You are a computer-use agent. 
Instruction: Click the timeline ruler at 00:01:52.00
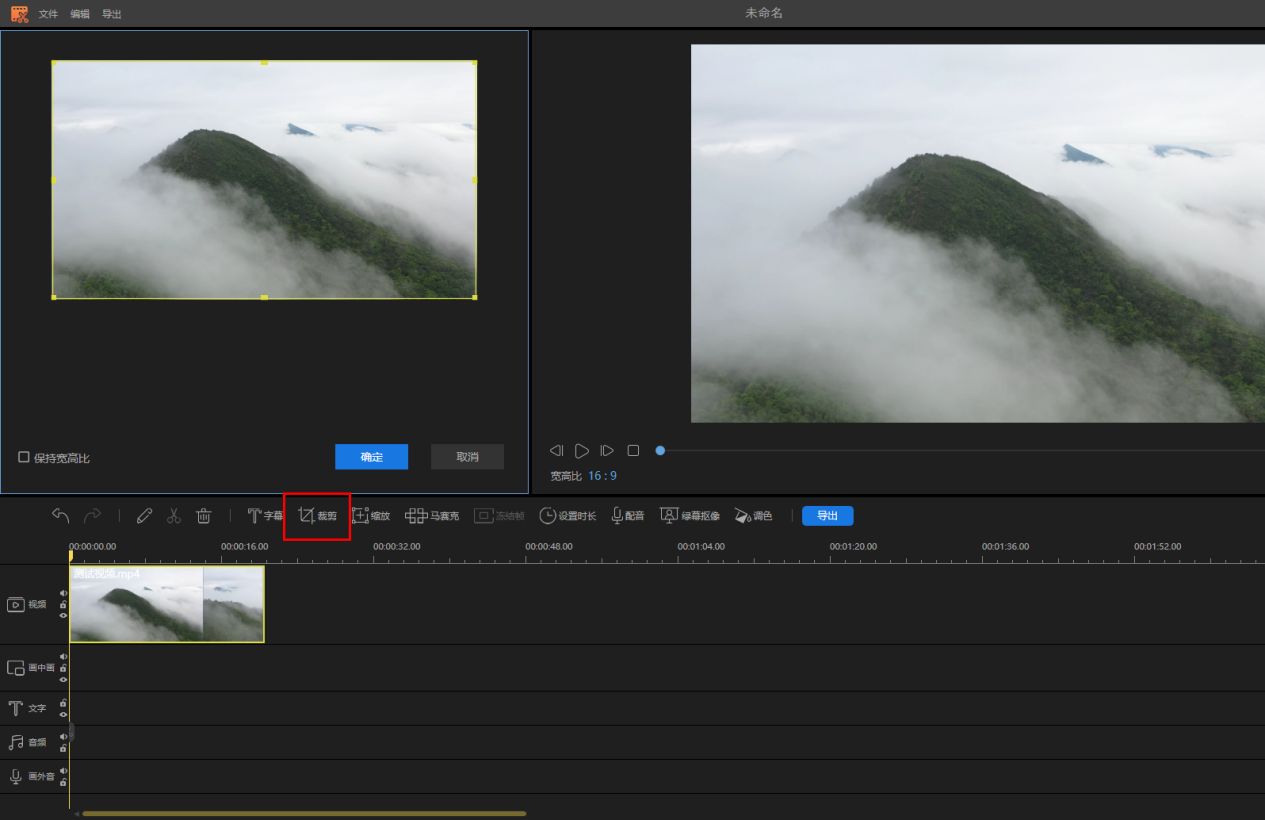tap(1157, 547)
